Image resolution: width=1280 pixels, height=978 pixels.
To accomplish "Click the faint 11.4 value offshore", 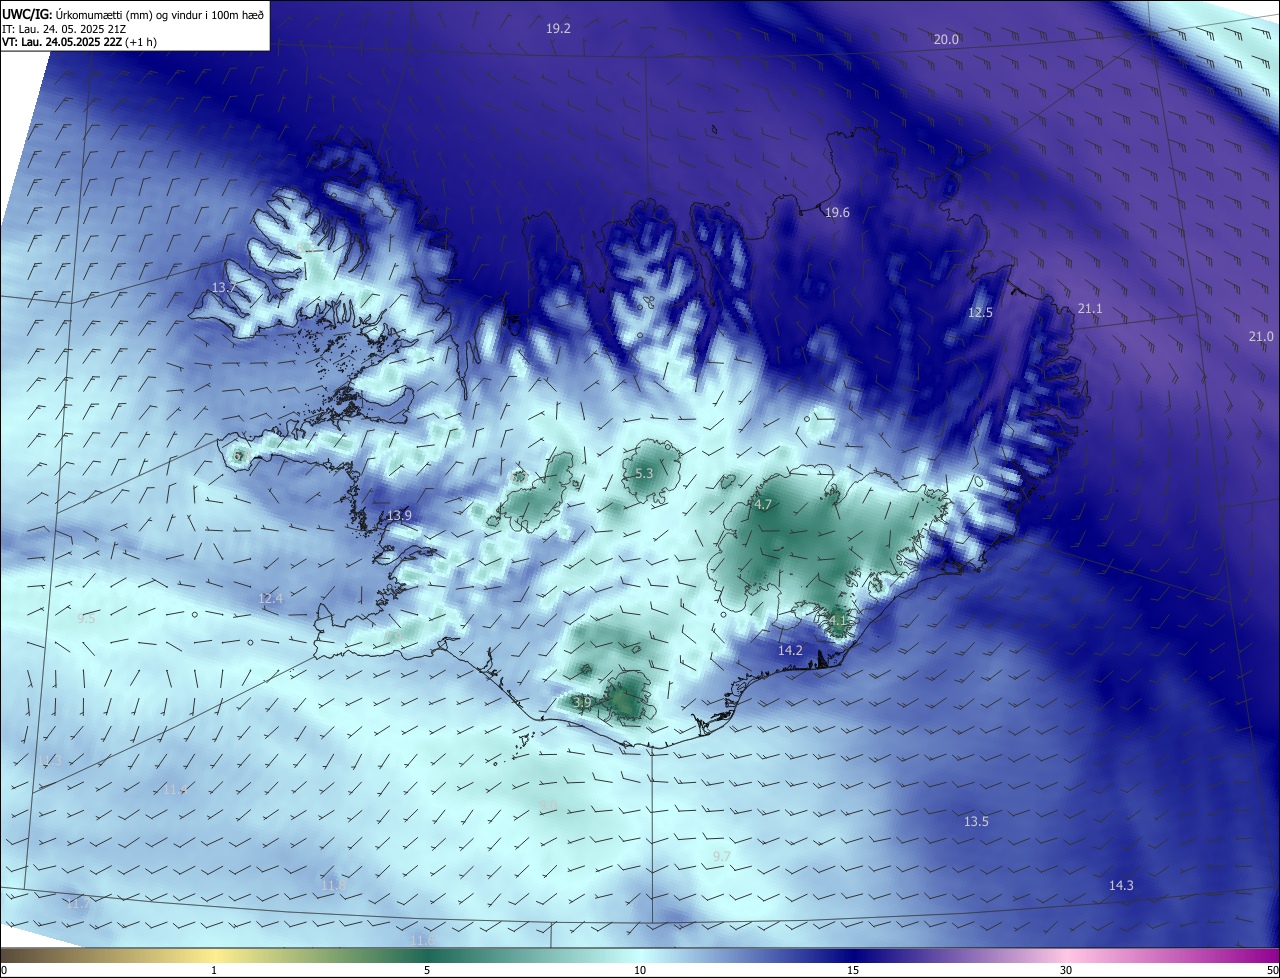I will 173,790.
